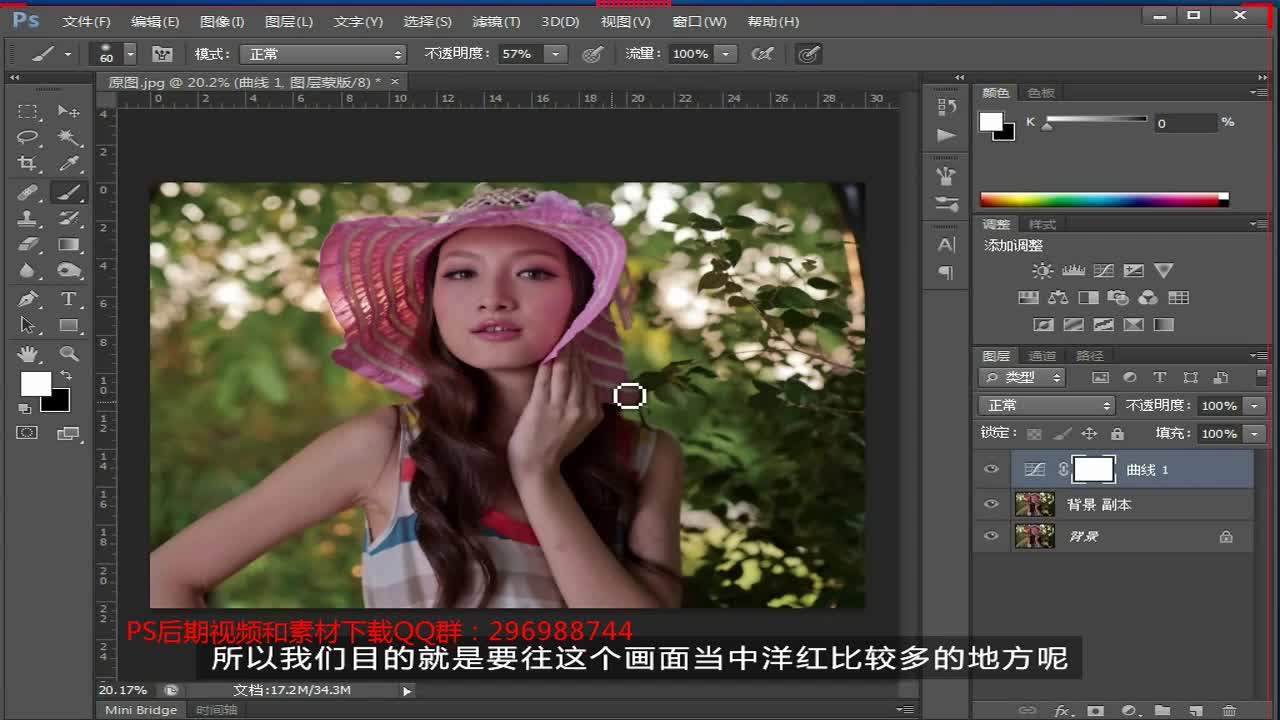Select the Clone Stamp tool
Image resolution: width=1280 pixels, height=720 pixels.
[x=27, y=219]
